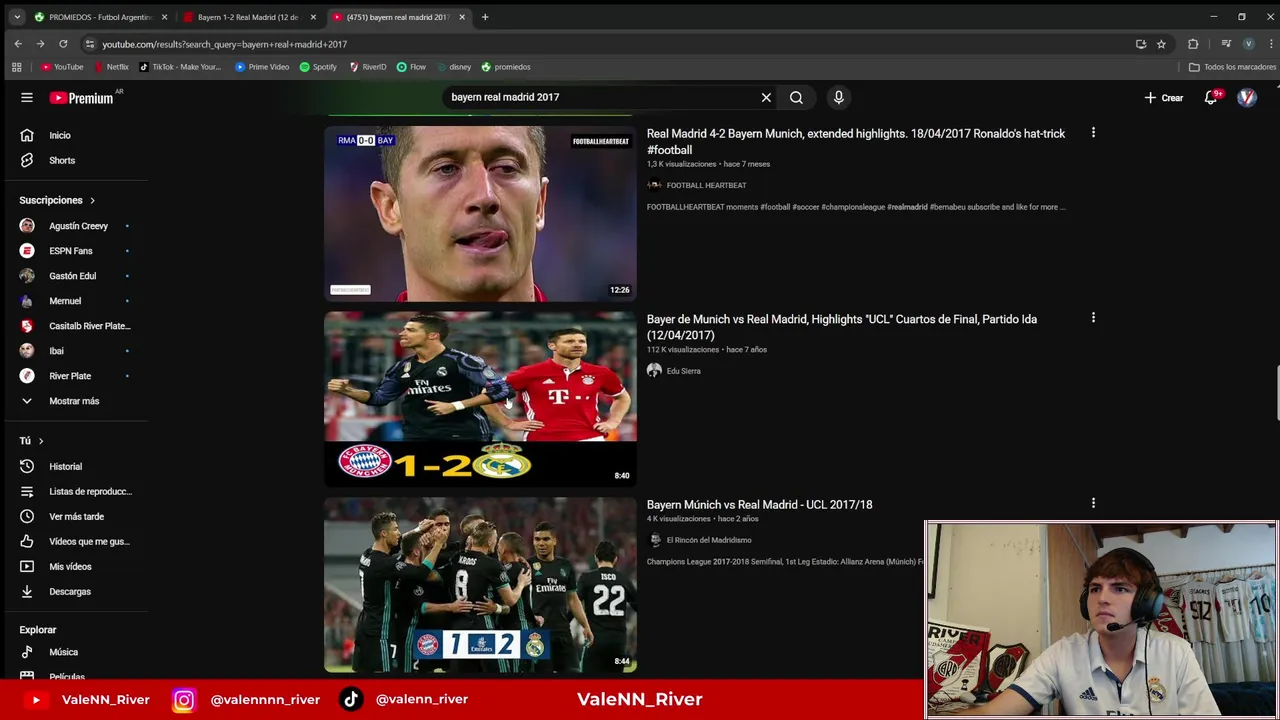Open the promiedos bookmark
The width and height of the screenshot is (1280, 720).
click(506, 67)
